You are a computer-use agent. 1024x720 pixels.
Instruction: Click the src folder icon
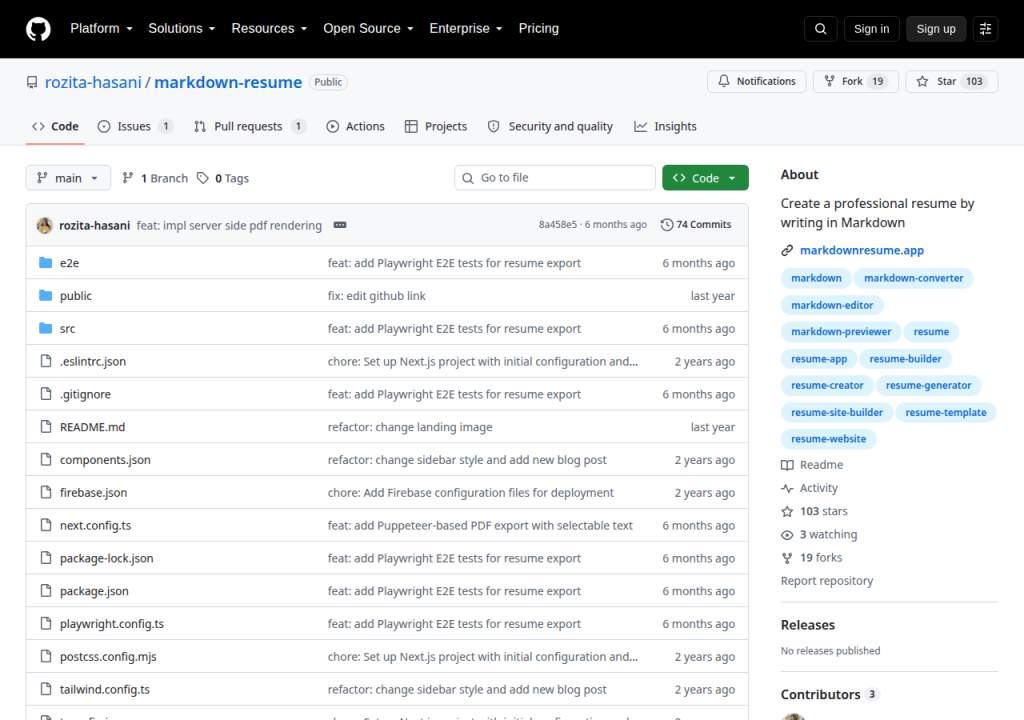(x=46, y=328)
